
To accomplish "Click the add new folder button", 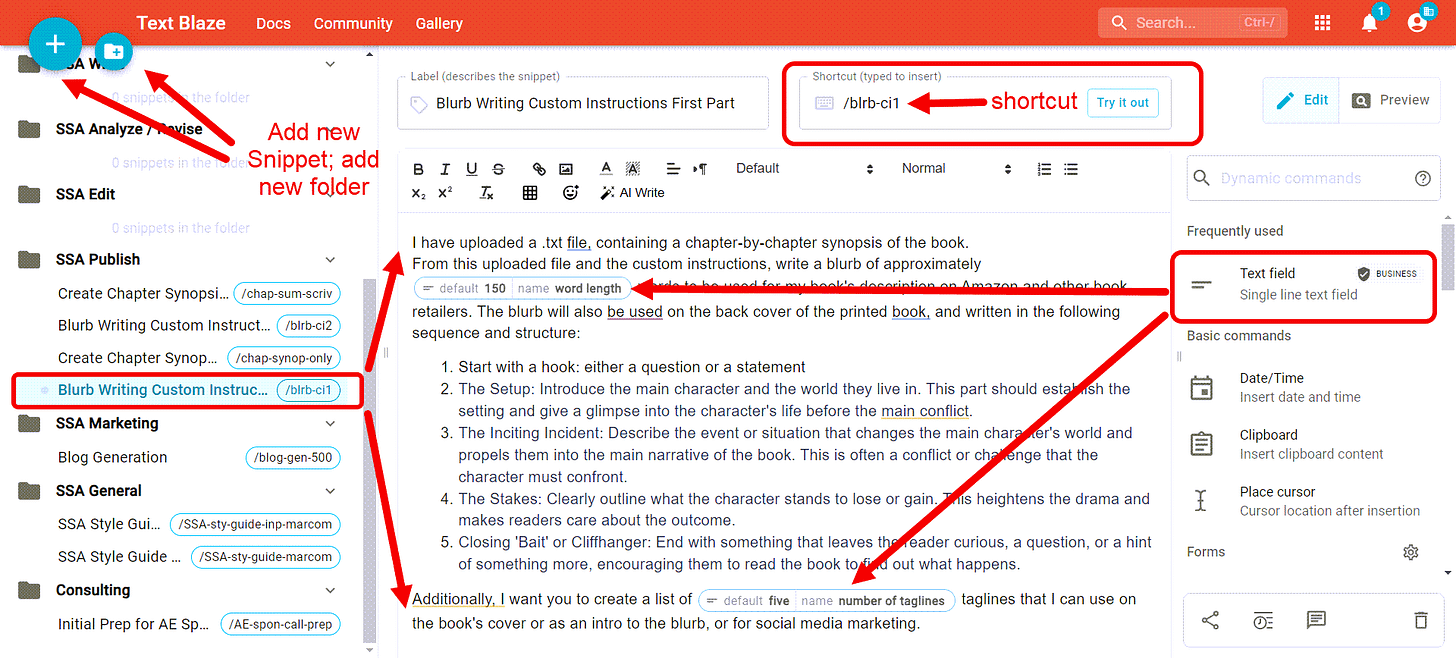I will click(x=114, y=51).
